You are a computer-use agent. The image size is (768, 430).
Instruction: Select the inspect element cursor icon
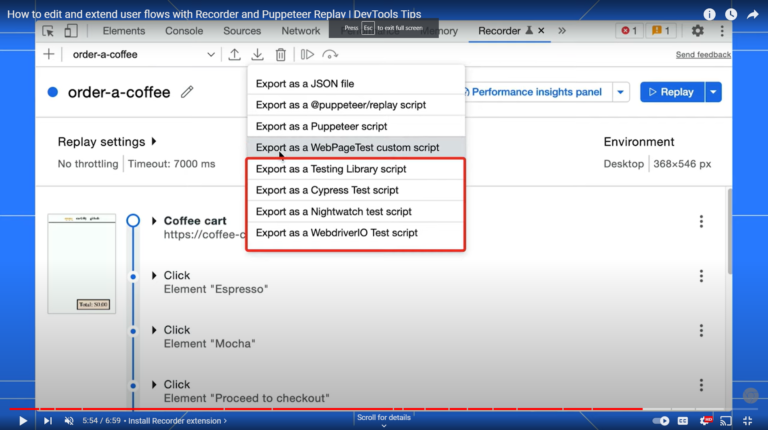point(48,31)
